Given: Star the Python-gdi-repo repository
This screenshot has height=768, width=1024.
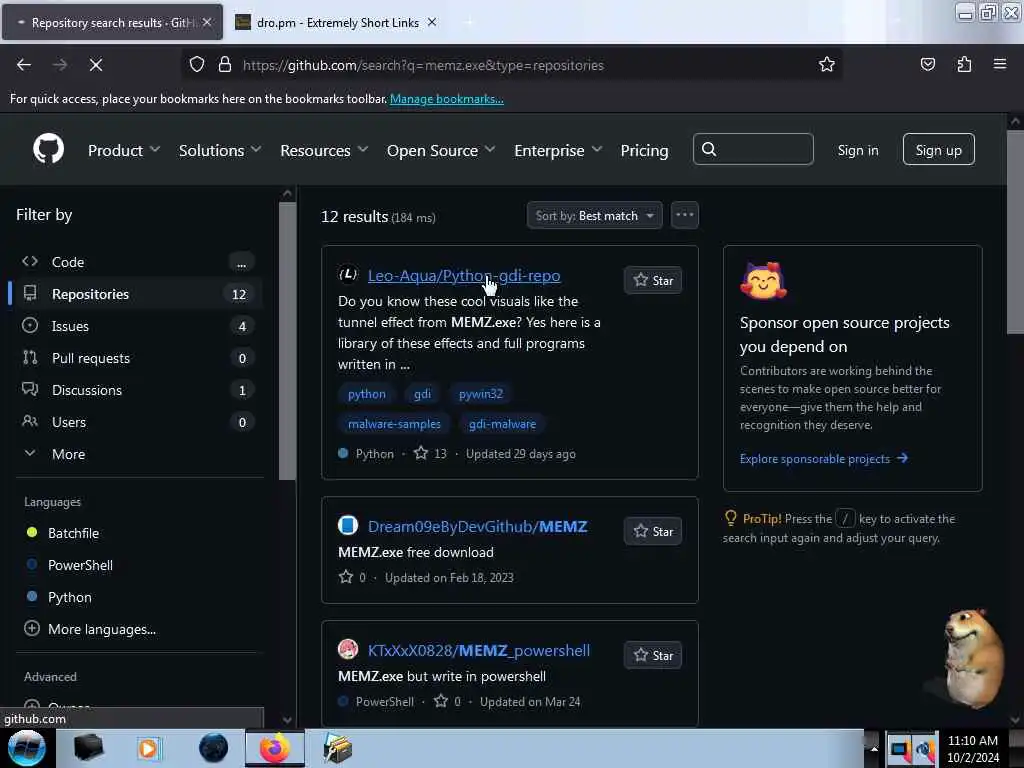Looking at the screenshot, I should point(653,280).
